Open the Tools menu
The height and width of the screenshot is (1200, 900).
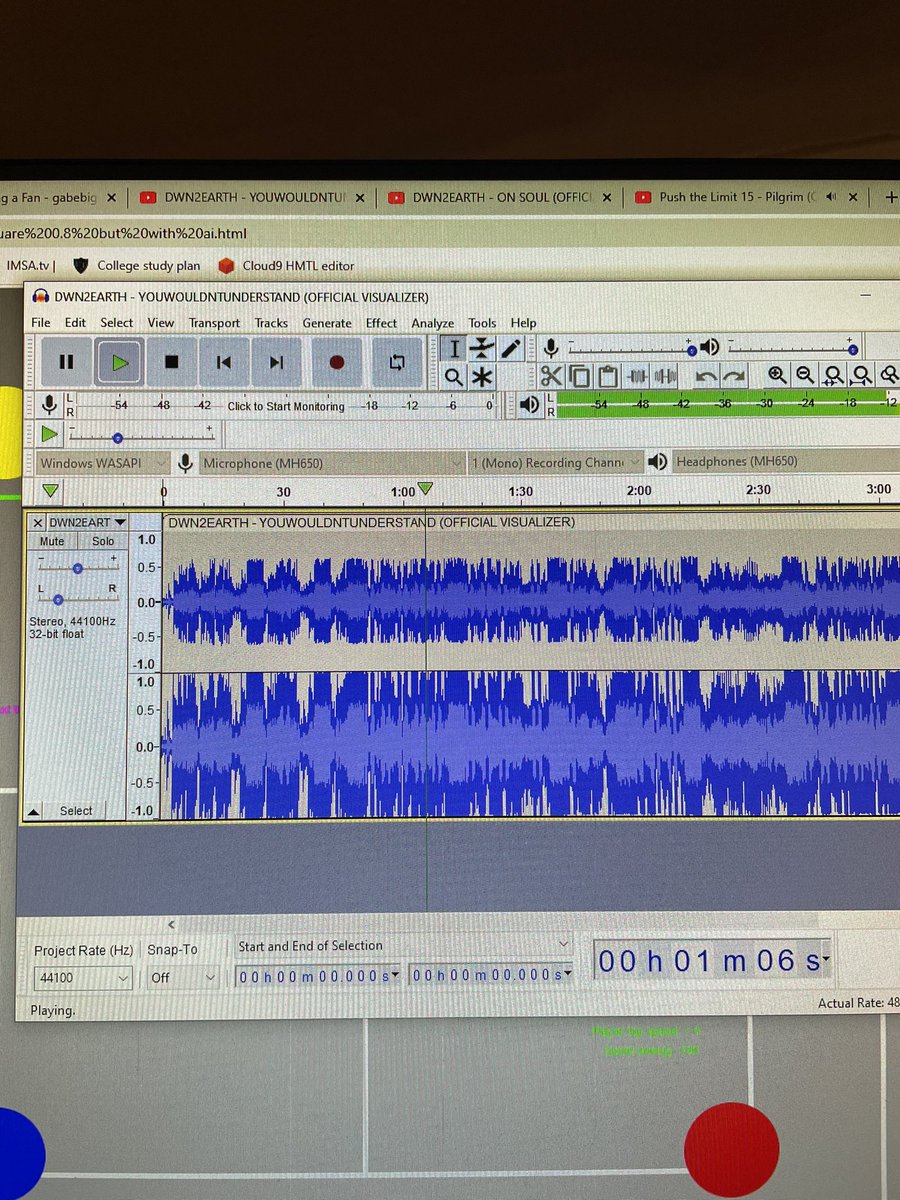point(482,323)
